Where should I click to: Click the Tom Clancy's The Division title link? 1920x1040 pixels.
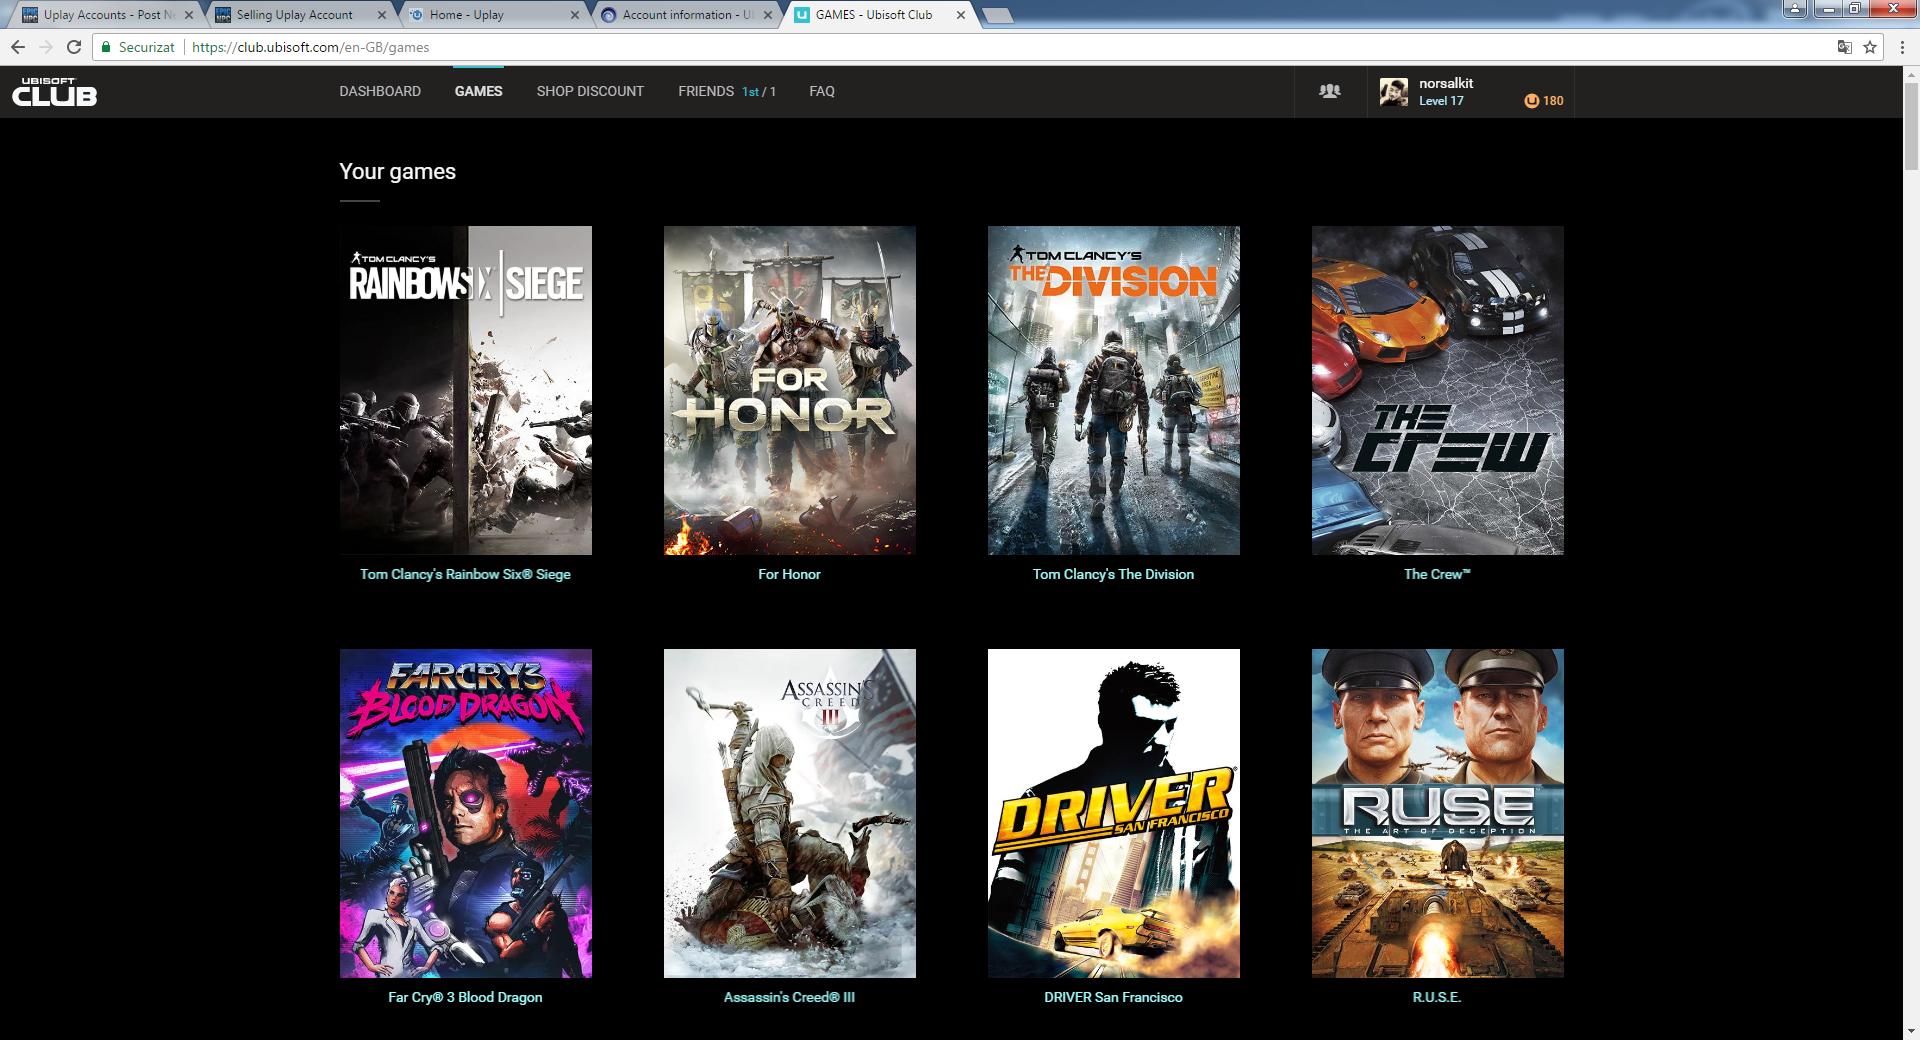tap(1114, 574)
